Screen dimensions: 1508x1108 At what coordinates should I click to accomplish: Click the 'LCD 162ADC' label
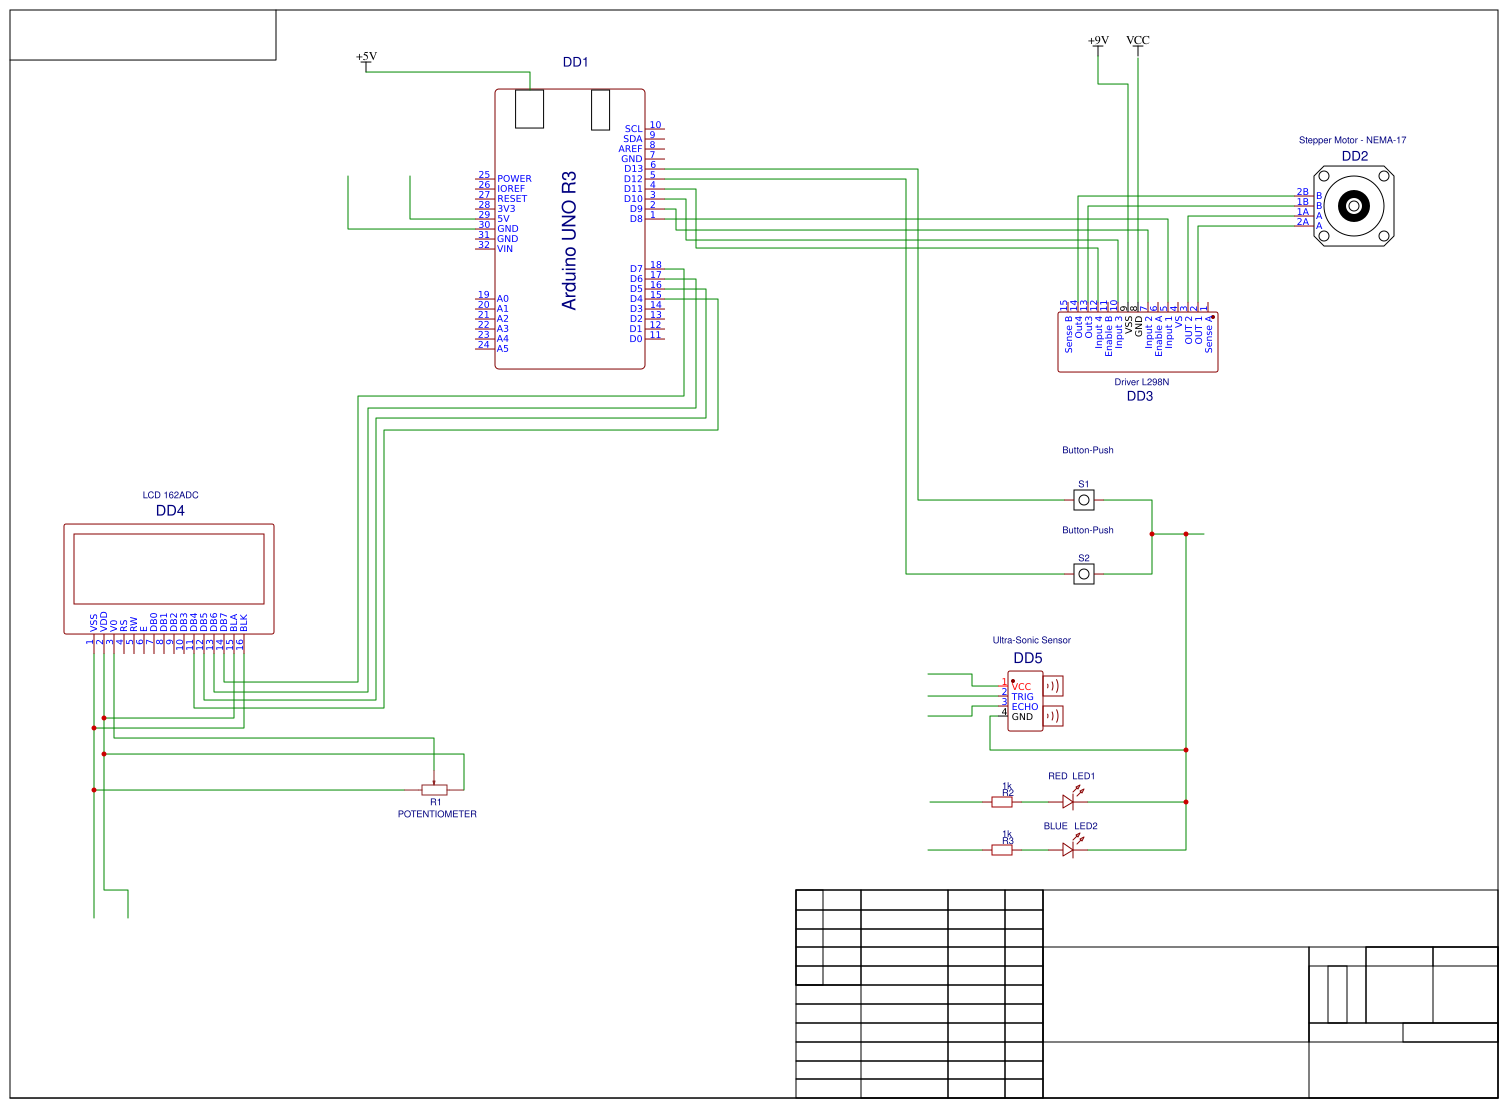click(x=170, y=495)
